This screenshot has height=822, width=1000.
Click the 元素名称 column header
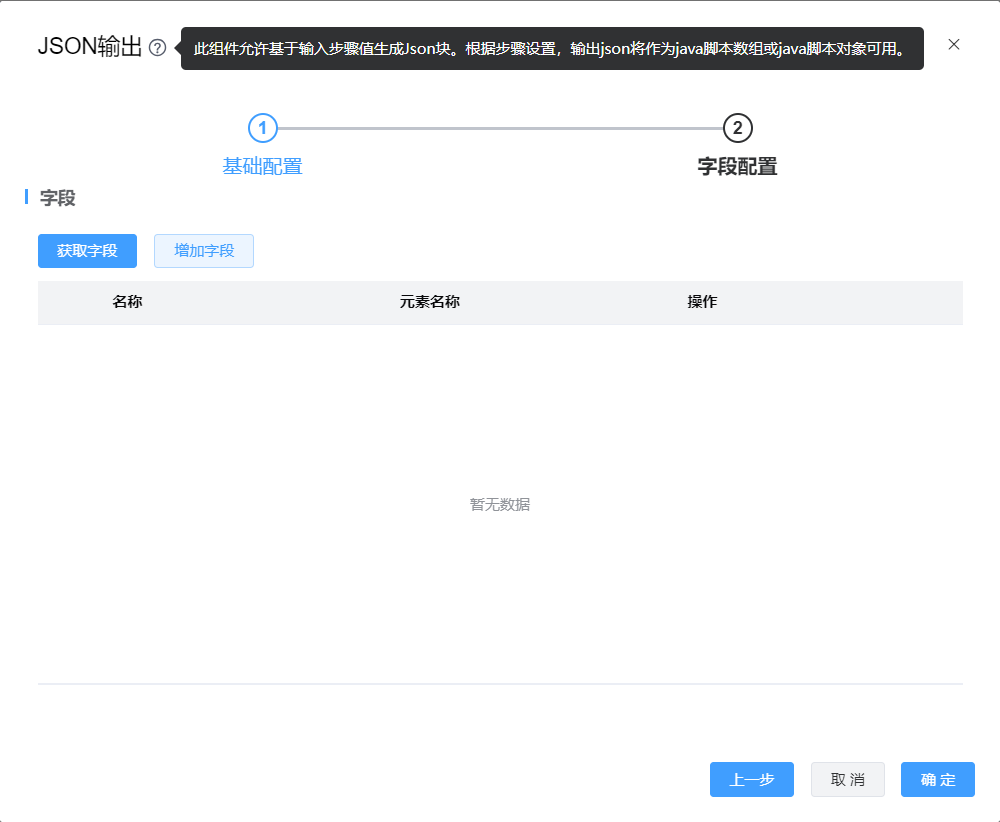tap(429, 302)
